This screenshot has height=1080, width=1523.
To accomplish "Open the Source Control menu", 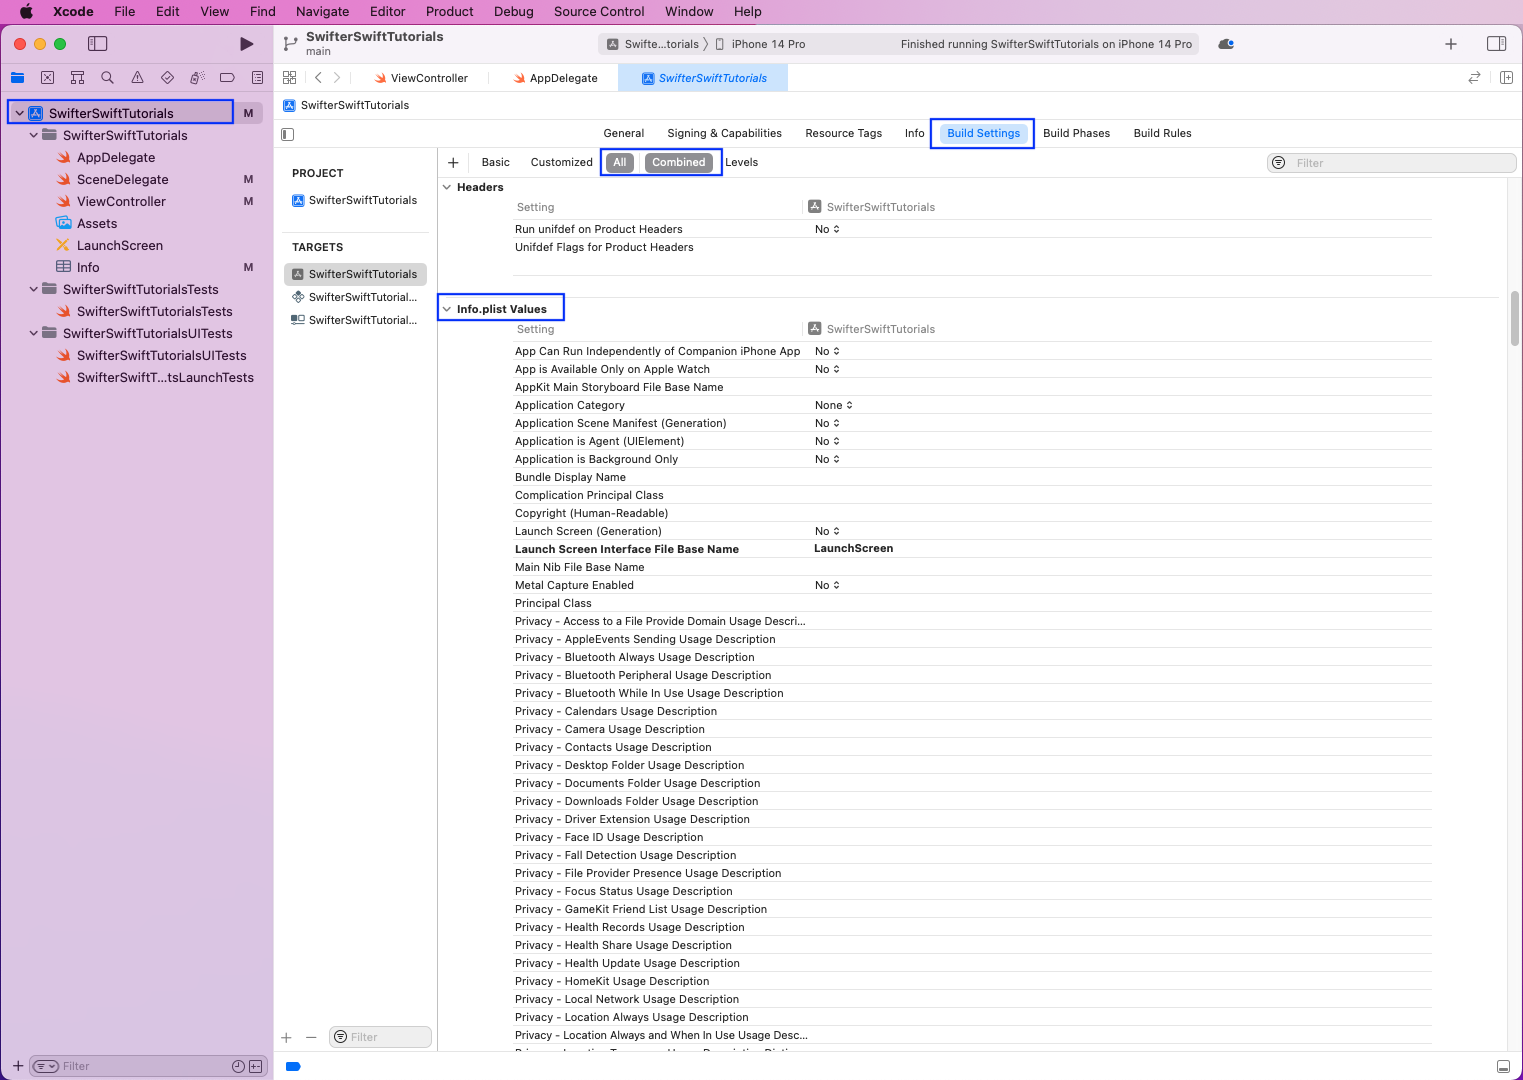I will (x=599, y=12).
